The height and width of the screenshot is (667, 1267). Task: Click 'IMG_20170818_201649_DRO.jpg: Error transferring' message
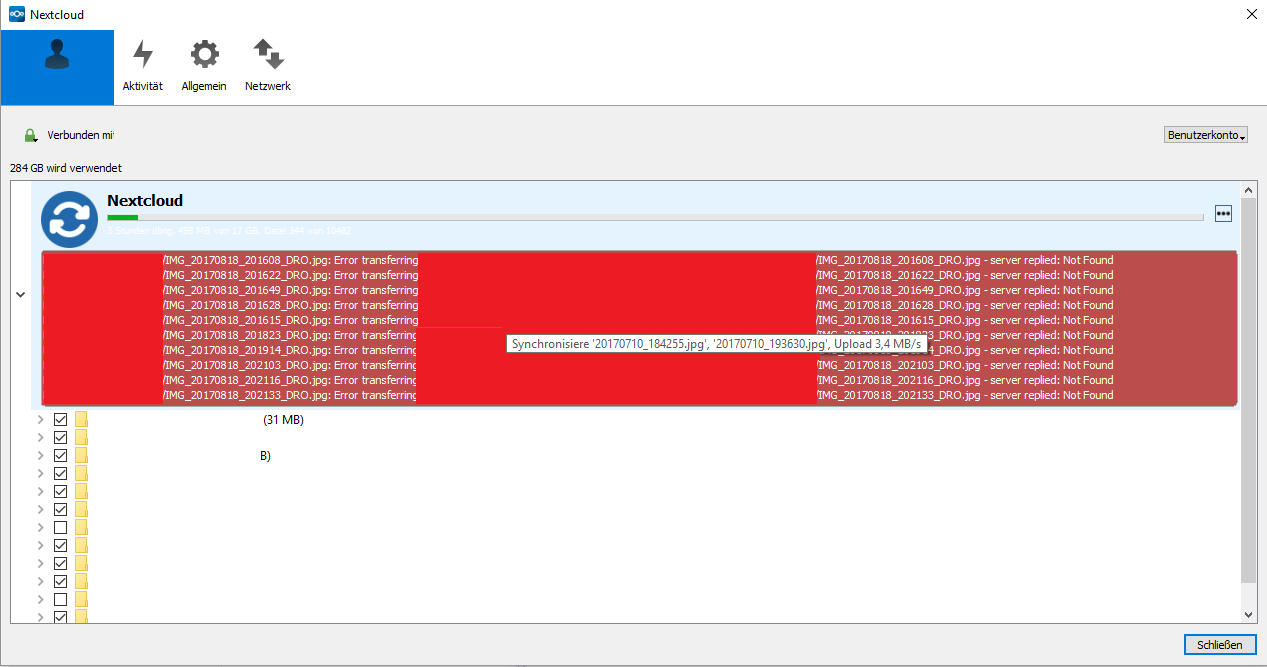pyautogui.click(x=290, y=290)
